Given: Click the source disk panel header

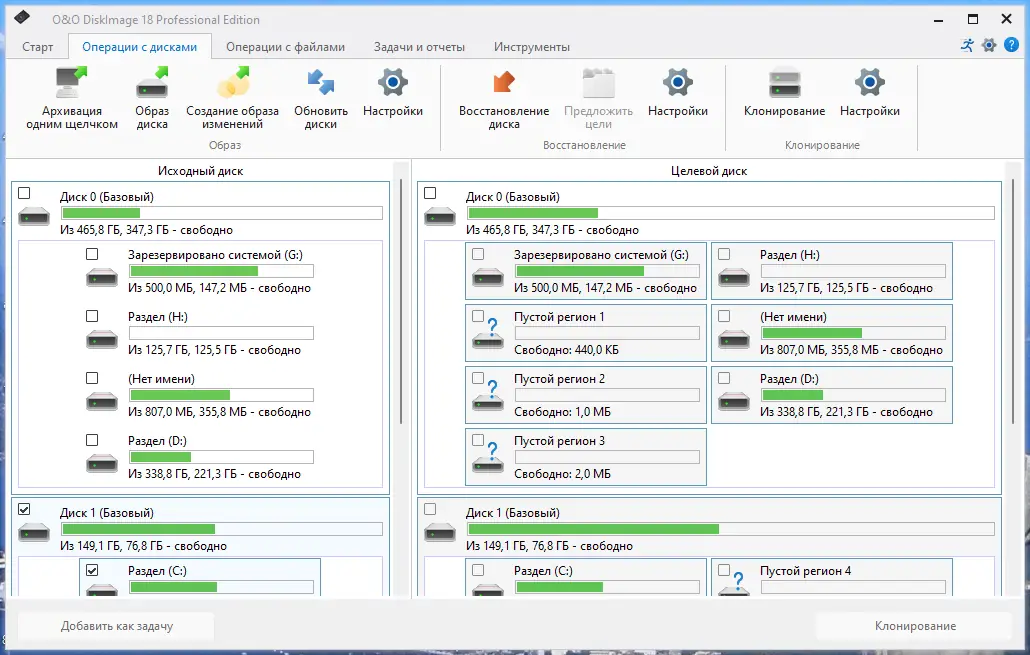Looking at the screenshot, I should point(200,171).
